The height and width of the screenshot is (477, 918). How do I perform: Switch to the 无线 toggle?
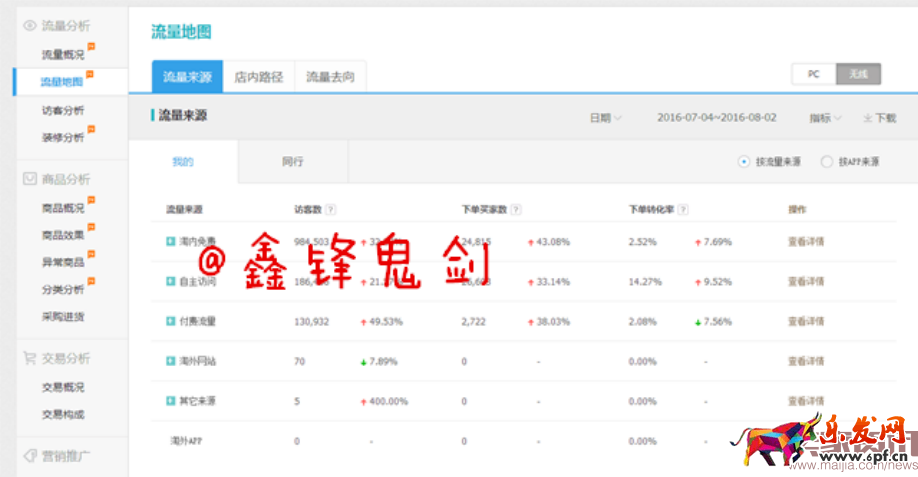(x=858, y=74)
